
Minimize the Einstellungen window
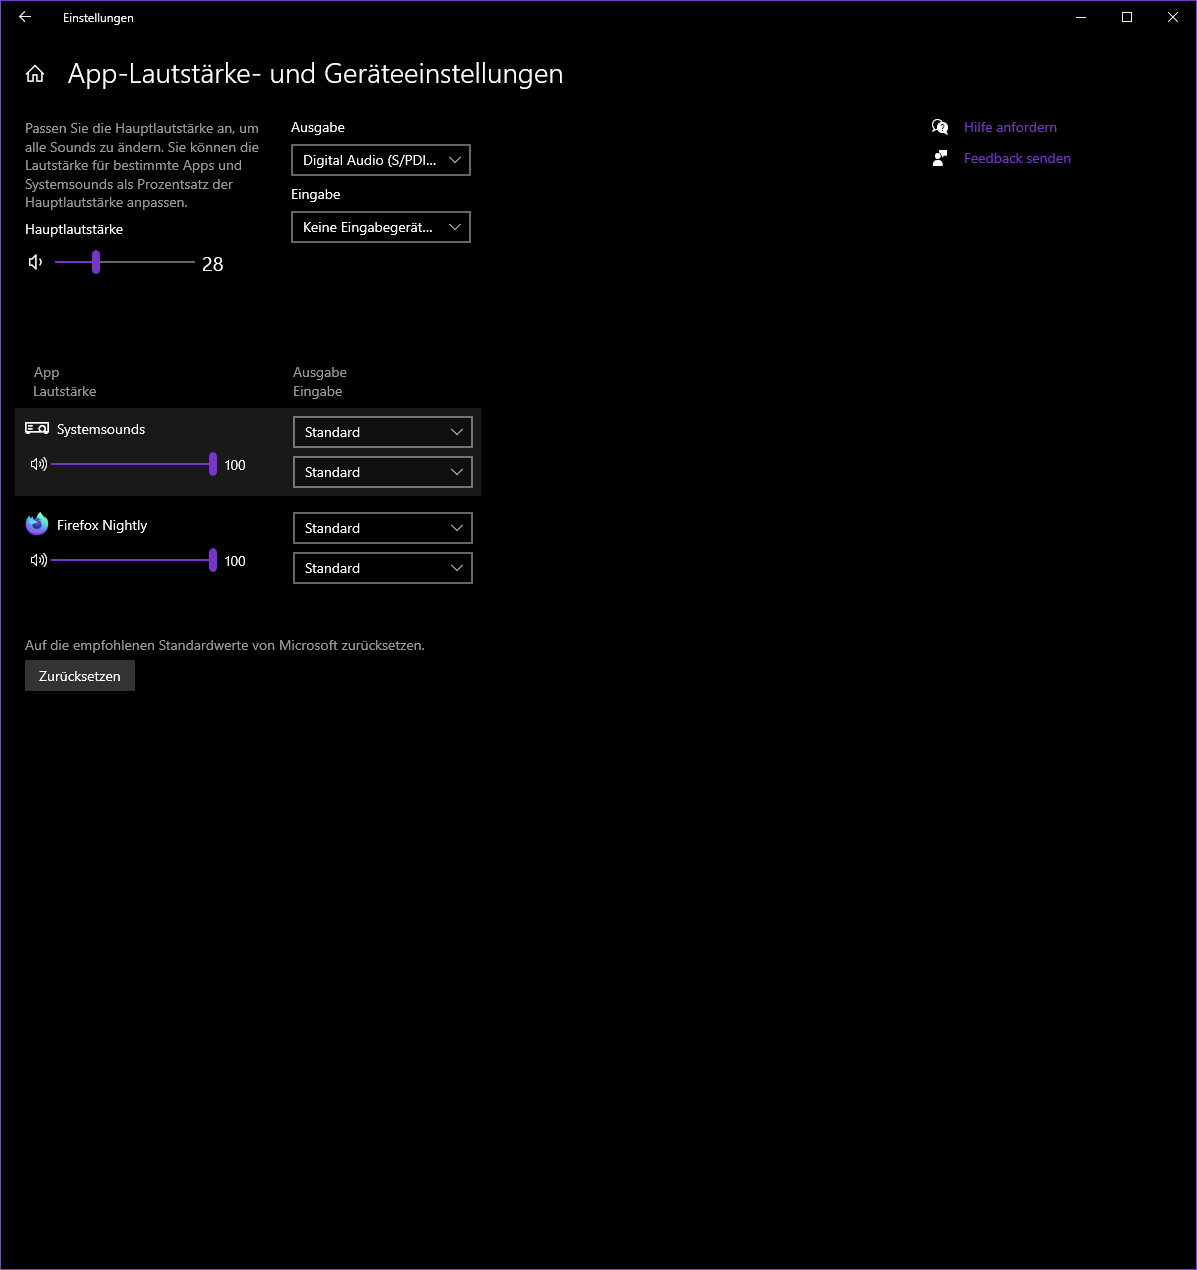click(1081, 17)
